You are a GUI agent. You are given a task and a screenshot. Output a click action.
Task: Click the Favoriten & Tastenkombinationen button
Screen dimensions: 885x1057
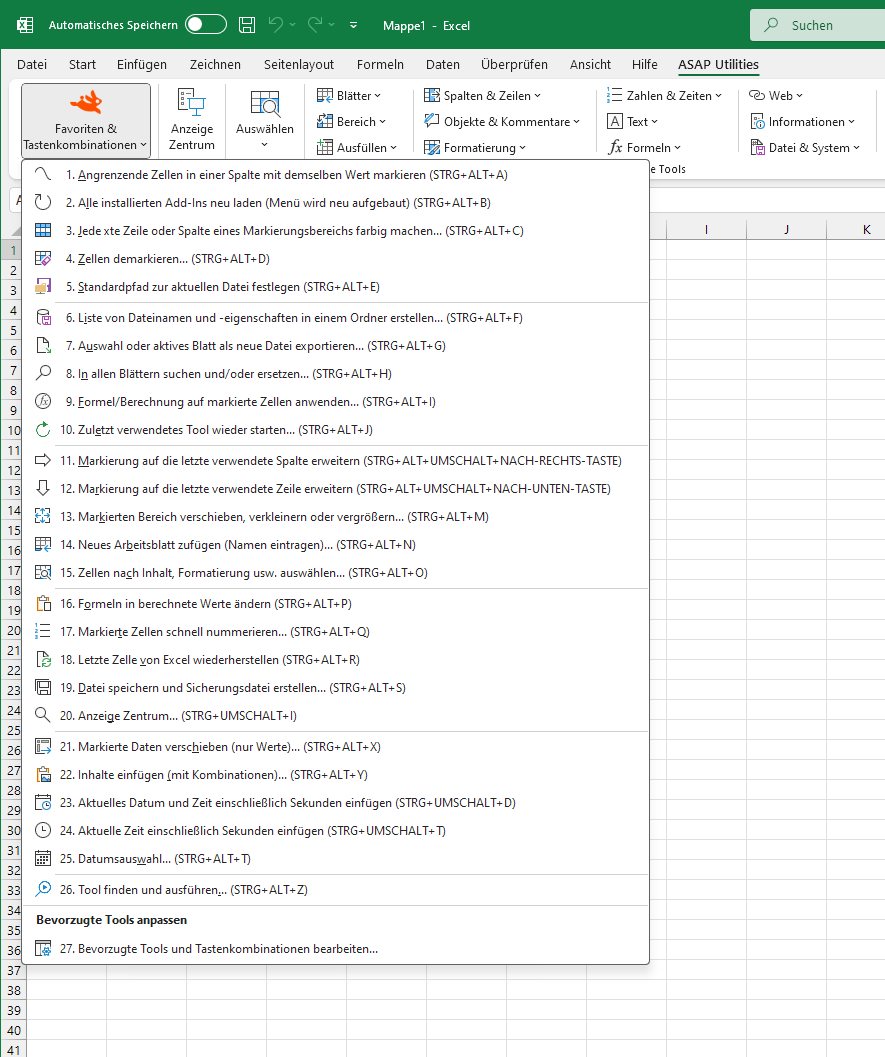point(86,120)
